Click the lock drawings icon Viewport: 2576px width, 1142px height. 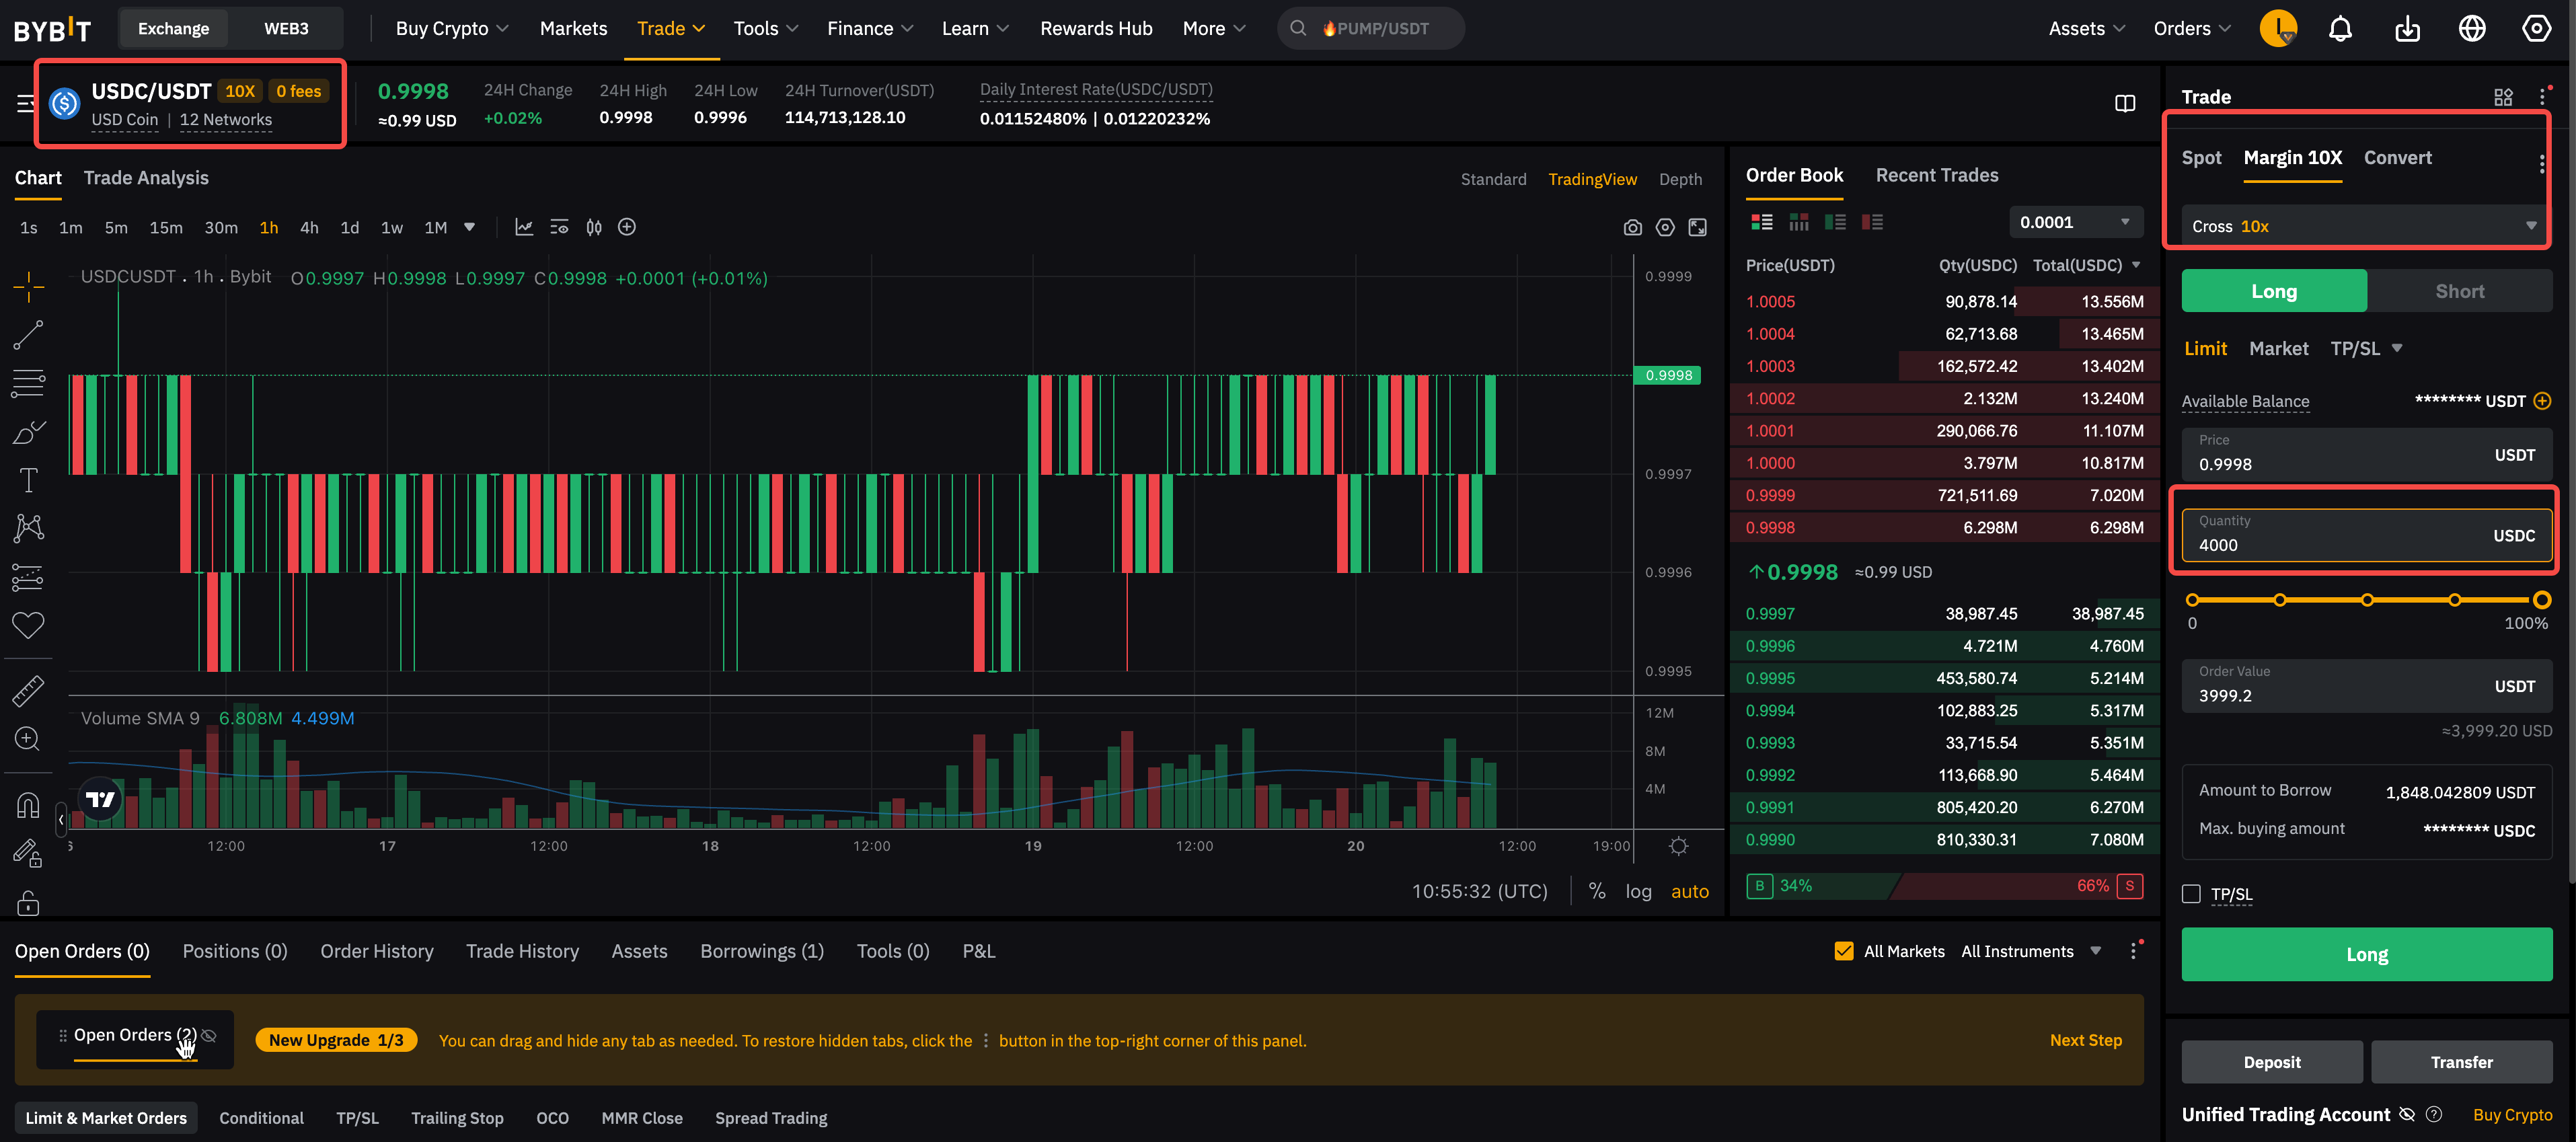(x=28, y=903)
